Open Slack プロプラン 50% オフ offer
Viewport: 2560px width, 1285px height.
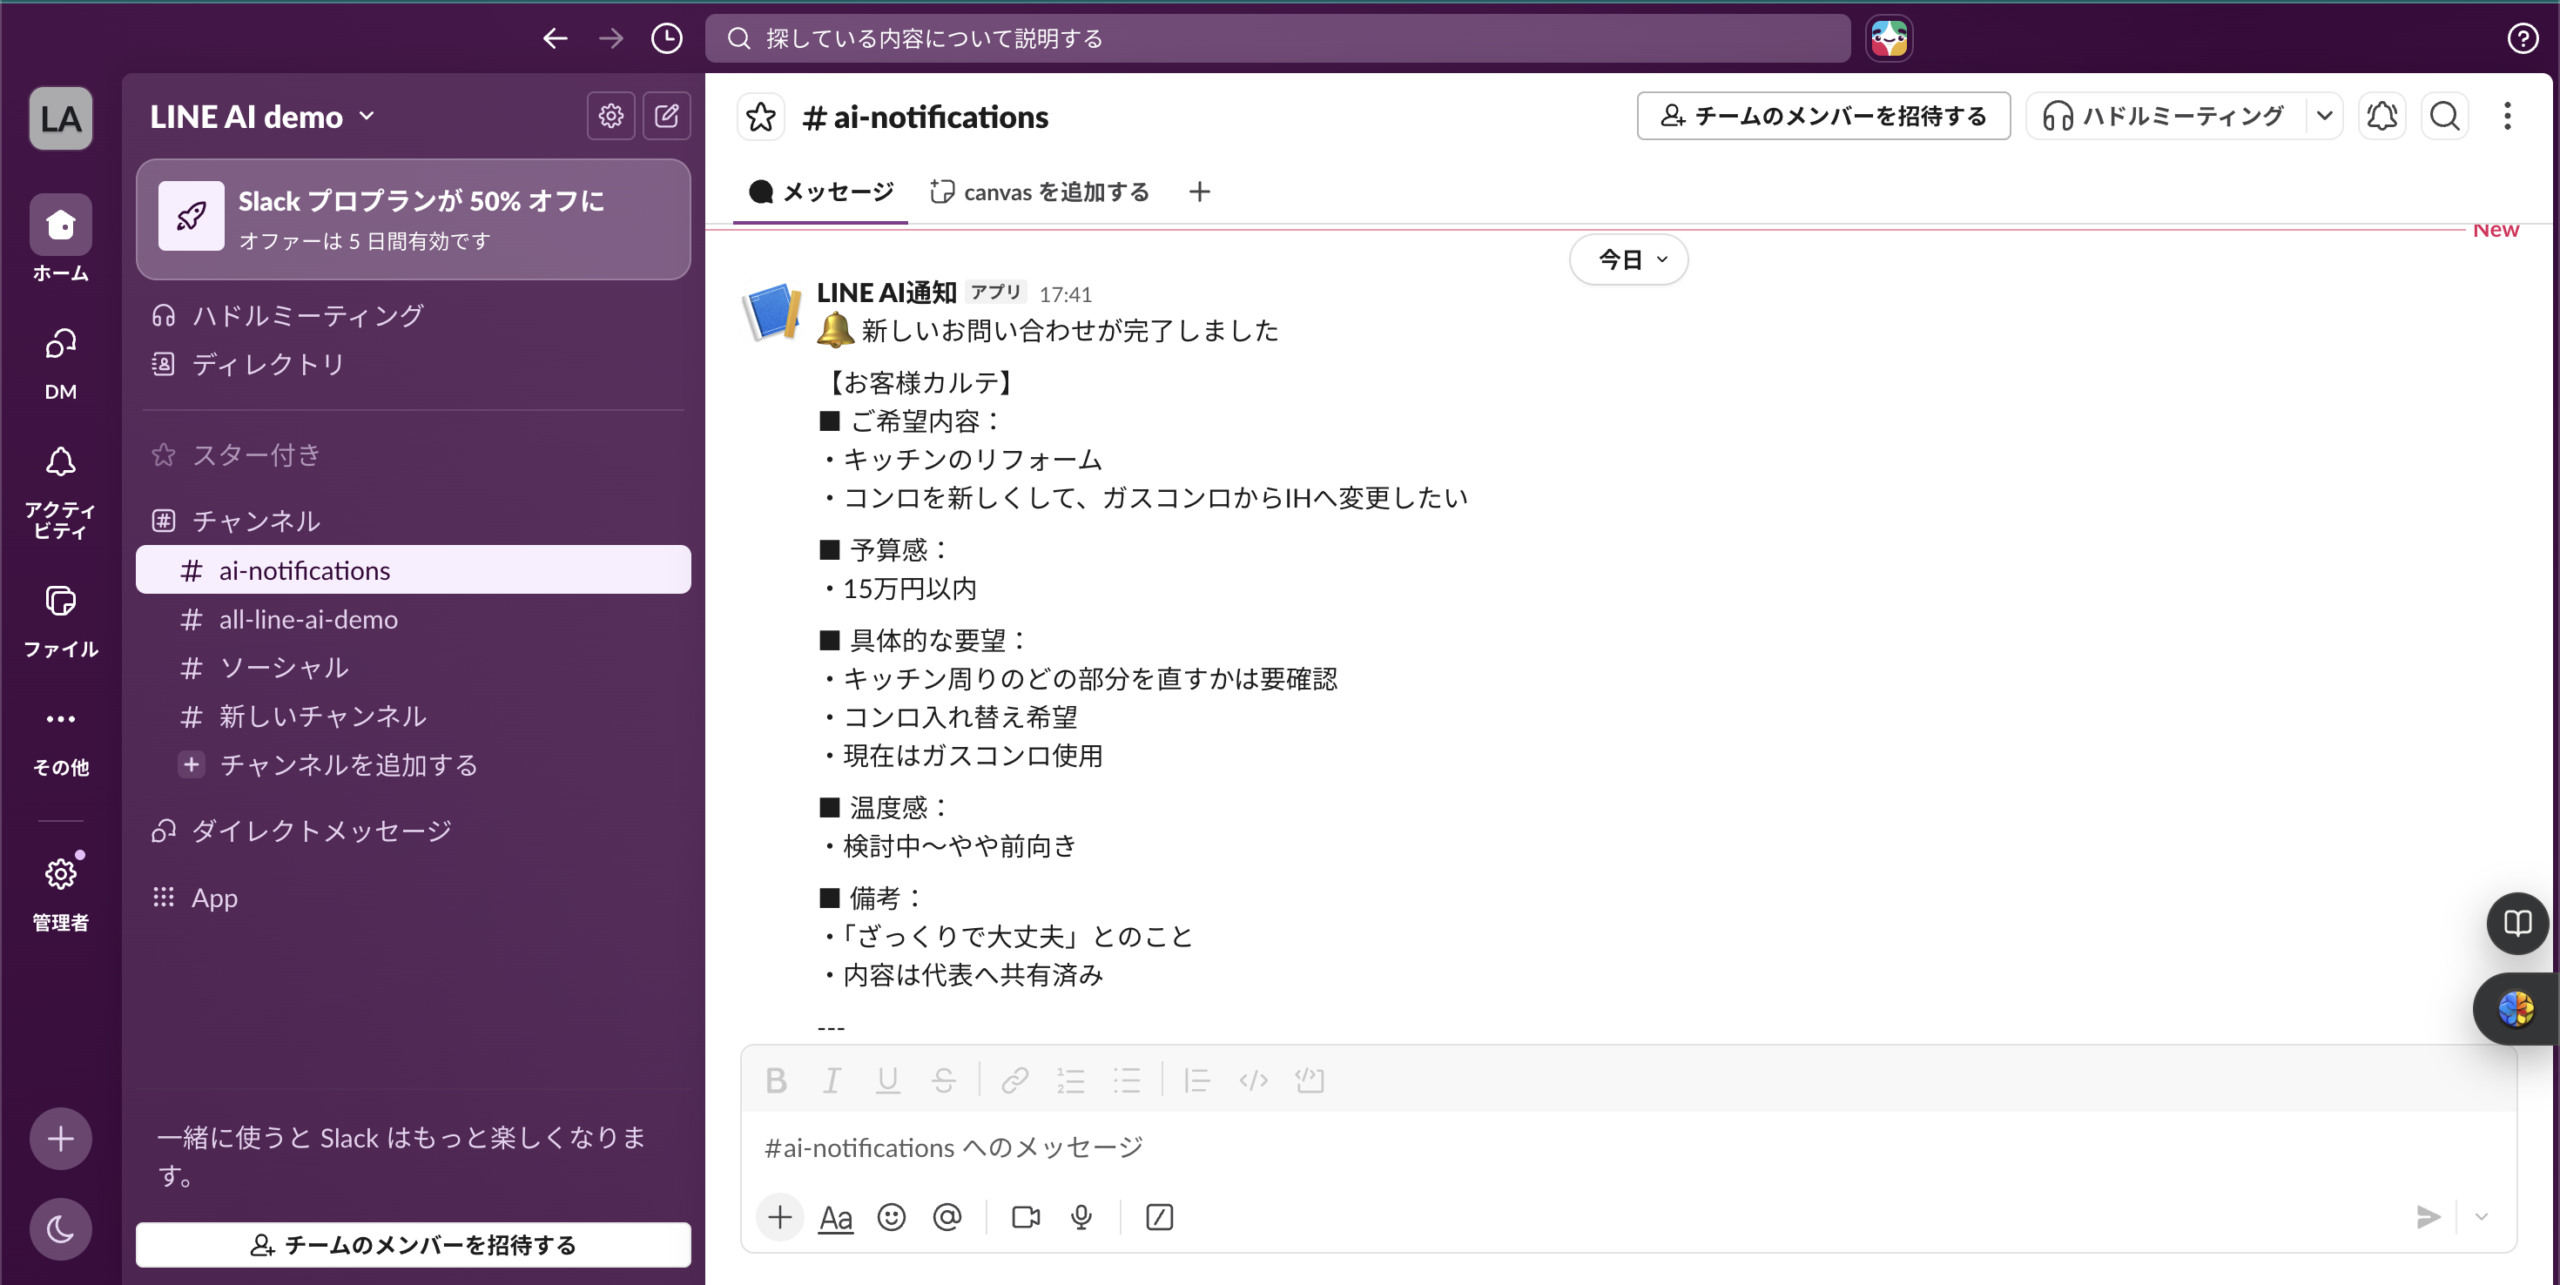(413, 220)
